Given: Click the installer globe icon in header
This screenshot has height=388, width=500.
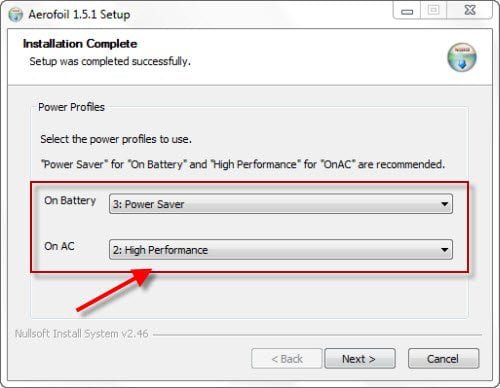Looking at the screenshot, I should pos(462,57).
